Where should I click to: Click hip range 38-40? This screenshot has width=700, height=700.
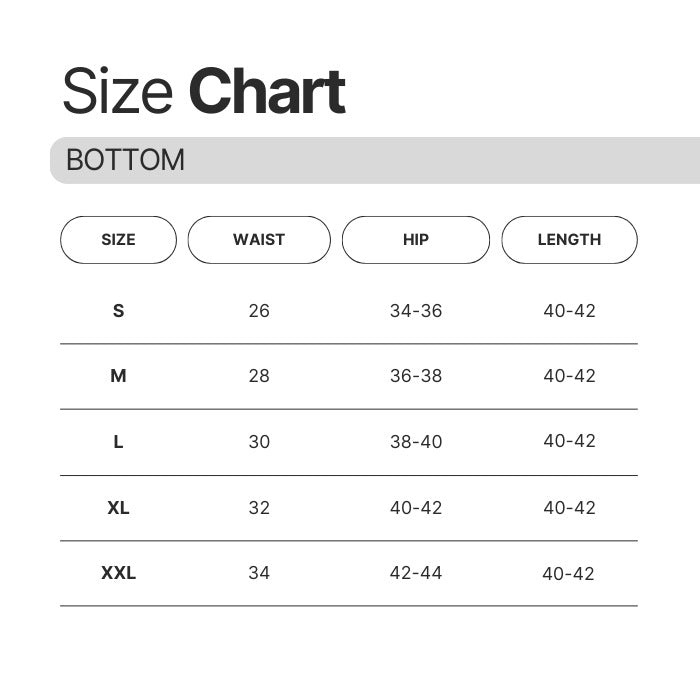point(416,442)
